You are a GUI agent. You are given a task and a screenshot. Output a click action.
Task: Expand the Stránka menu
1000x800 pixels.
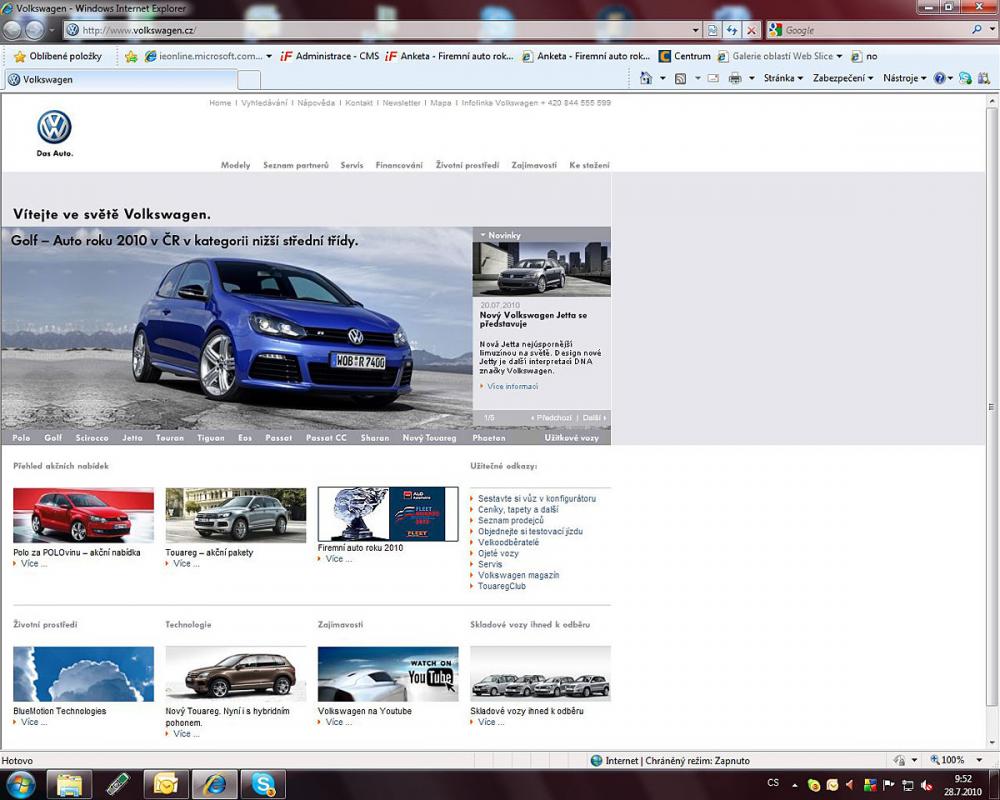coord(783,78)
